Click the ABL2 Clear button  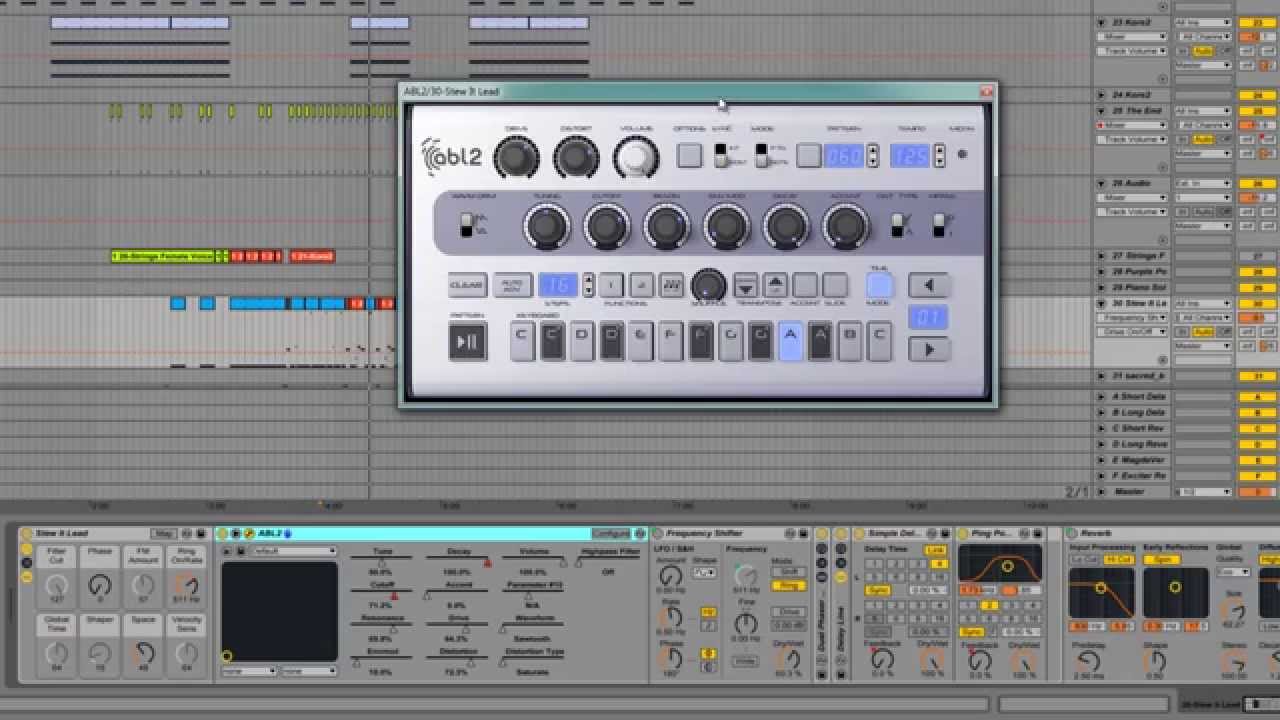468,285
